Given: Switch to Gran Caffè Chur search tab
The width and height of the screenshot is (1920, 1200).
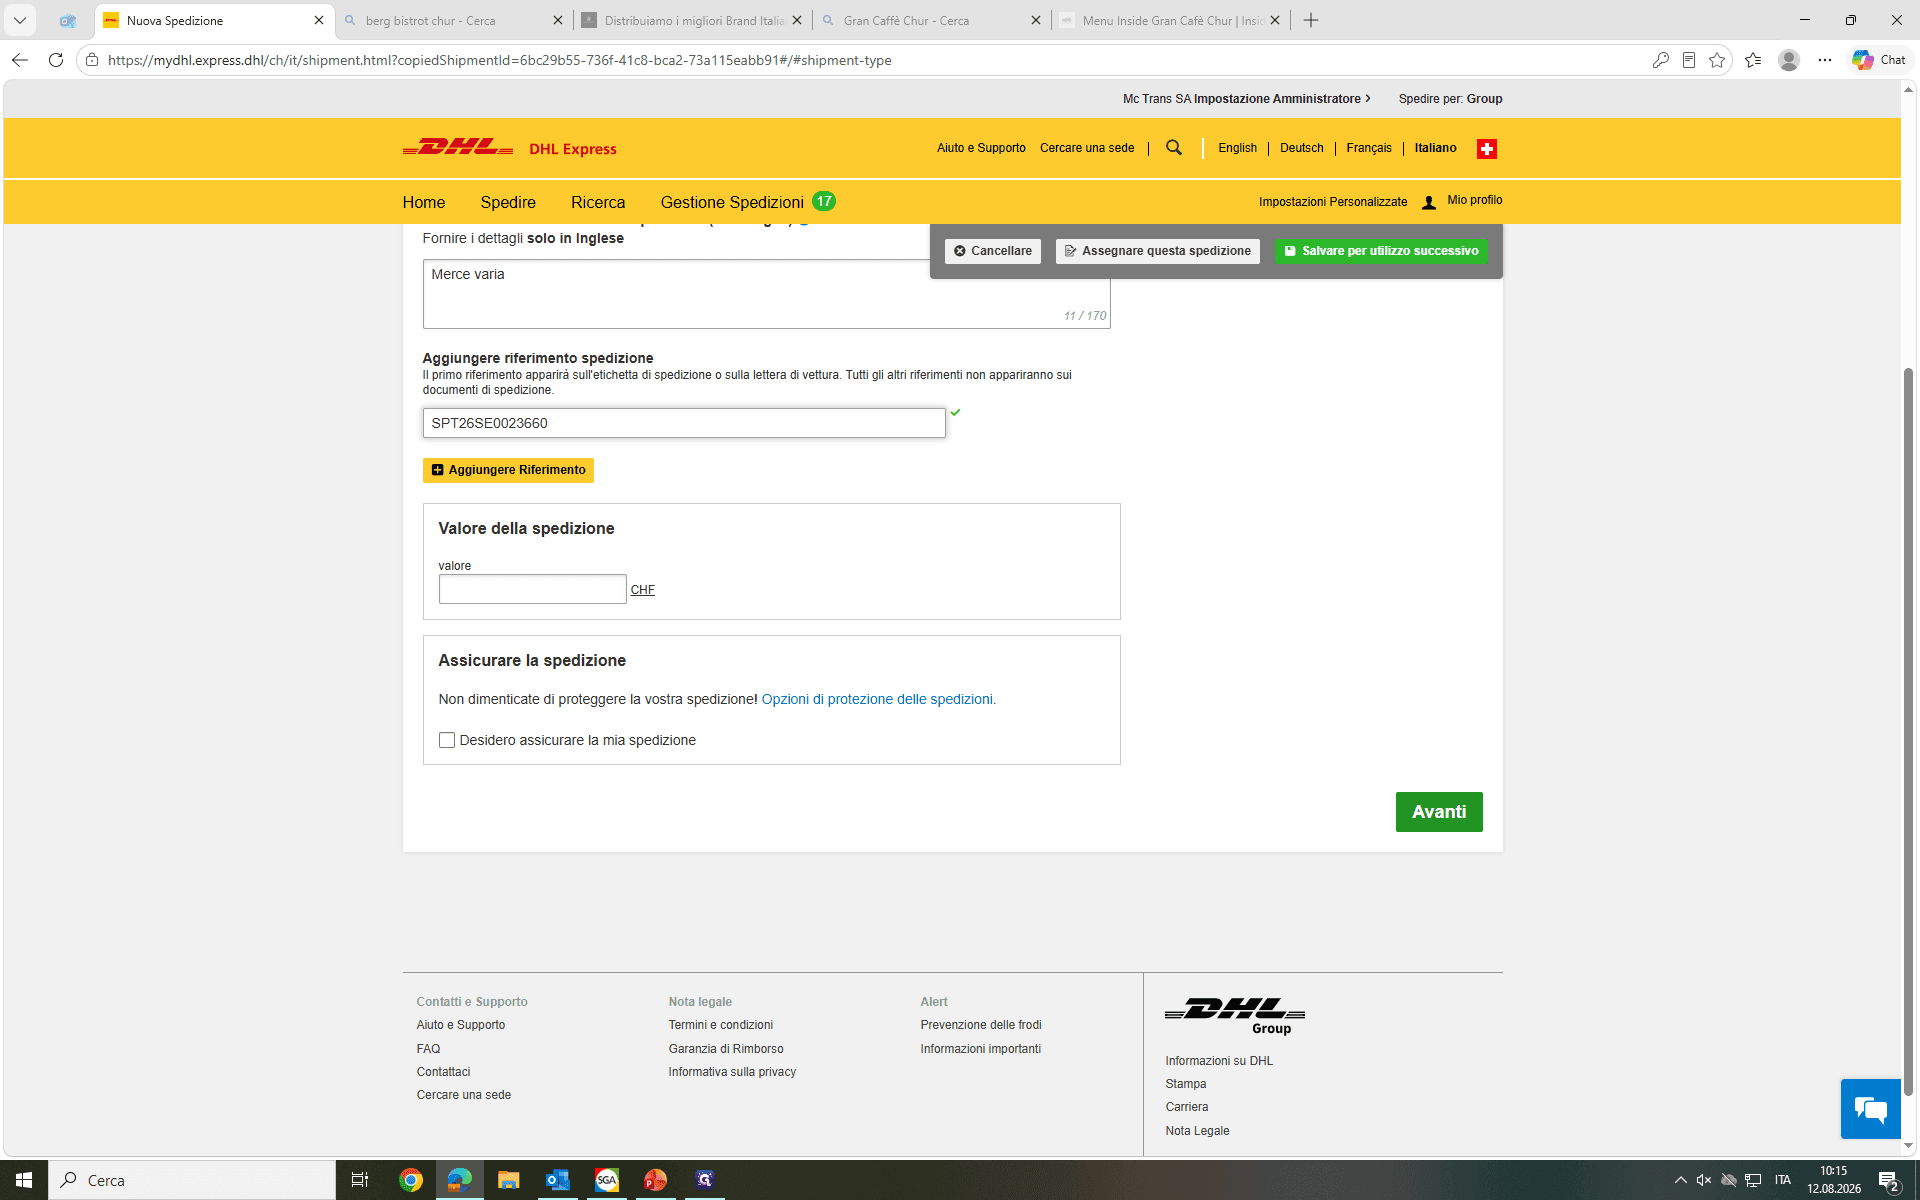Looking at the screenshot, I should (932, 20).
